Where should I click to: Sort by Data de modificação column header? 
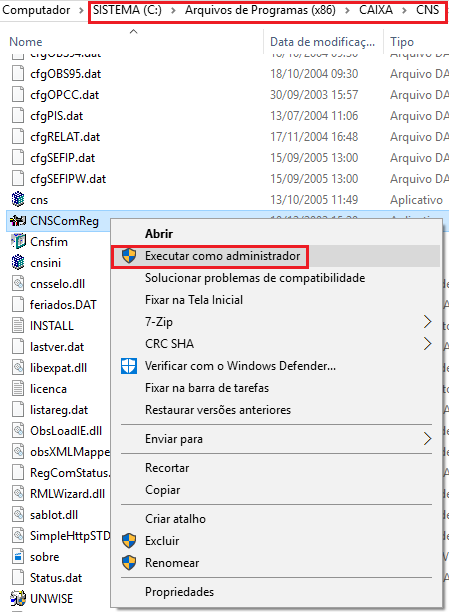322,42
